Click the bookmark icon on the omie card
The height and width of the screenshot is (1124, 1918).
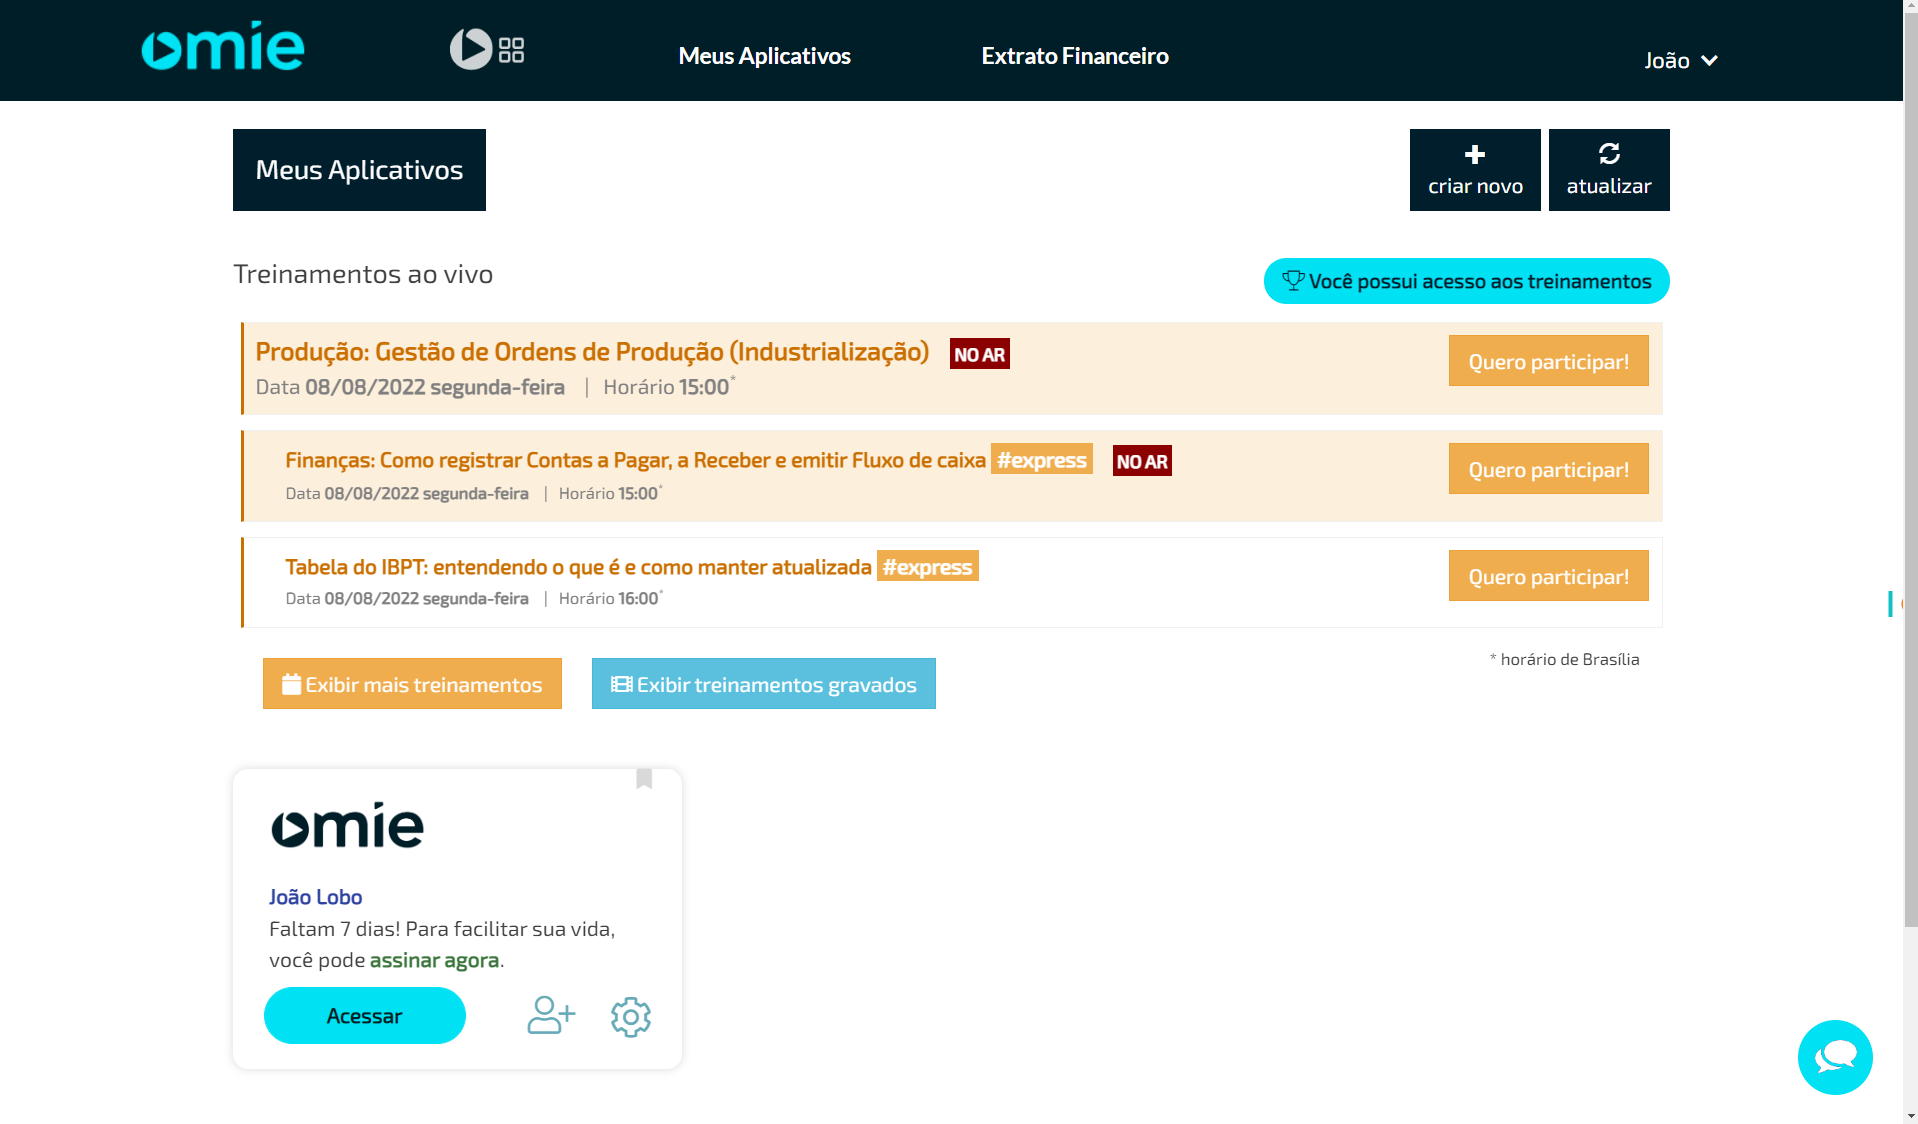[x=645, y=781]
